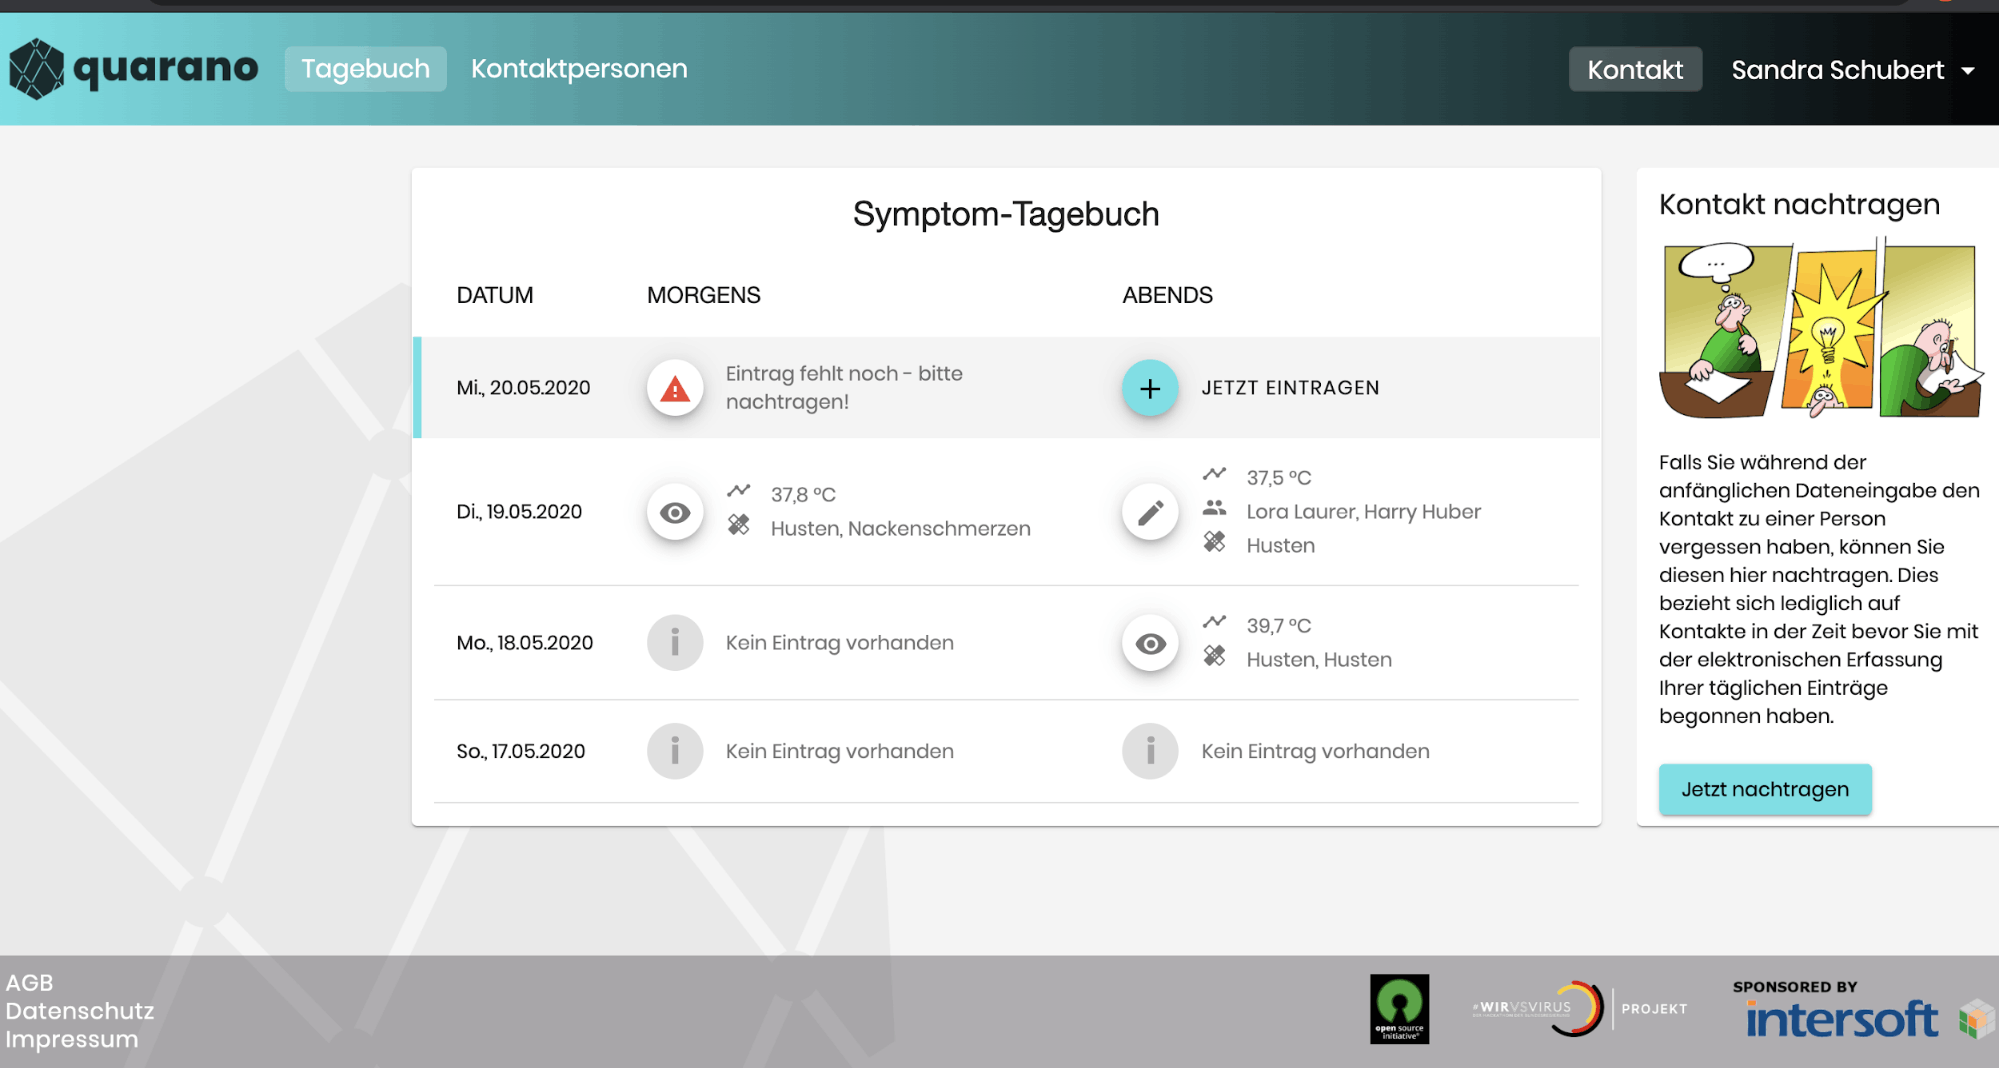Click info icon for 17.05.2020 evening

point(1150,751)
